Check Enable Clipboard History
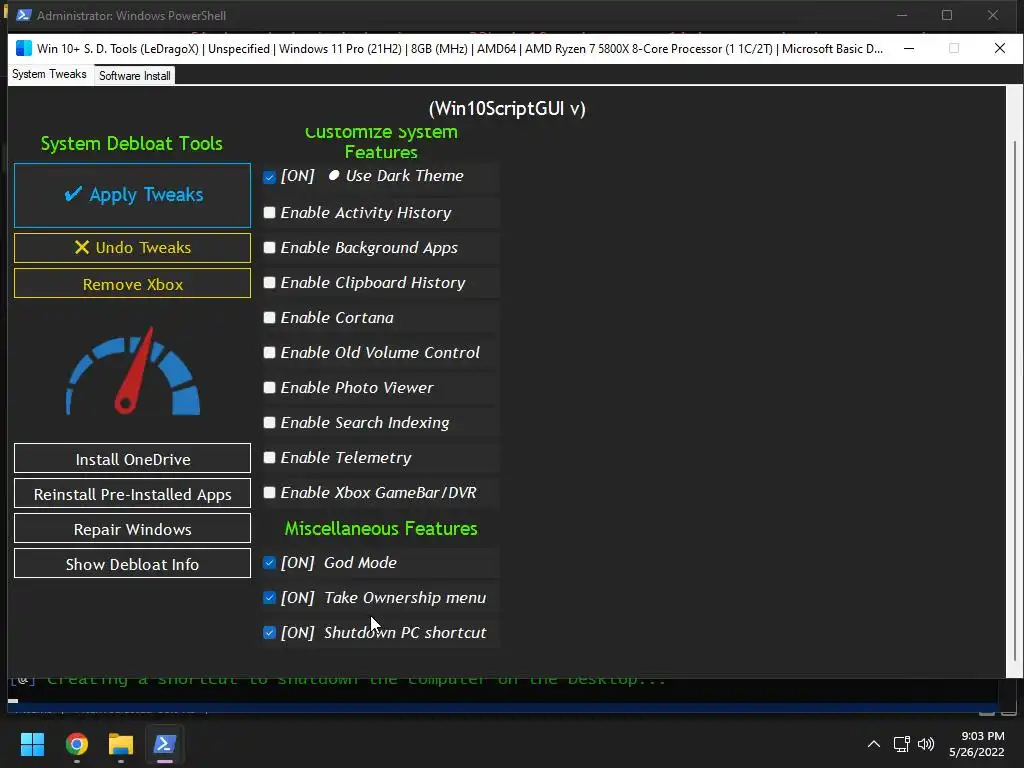1024x768 pixels. (x=269, y=282)
